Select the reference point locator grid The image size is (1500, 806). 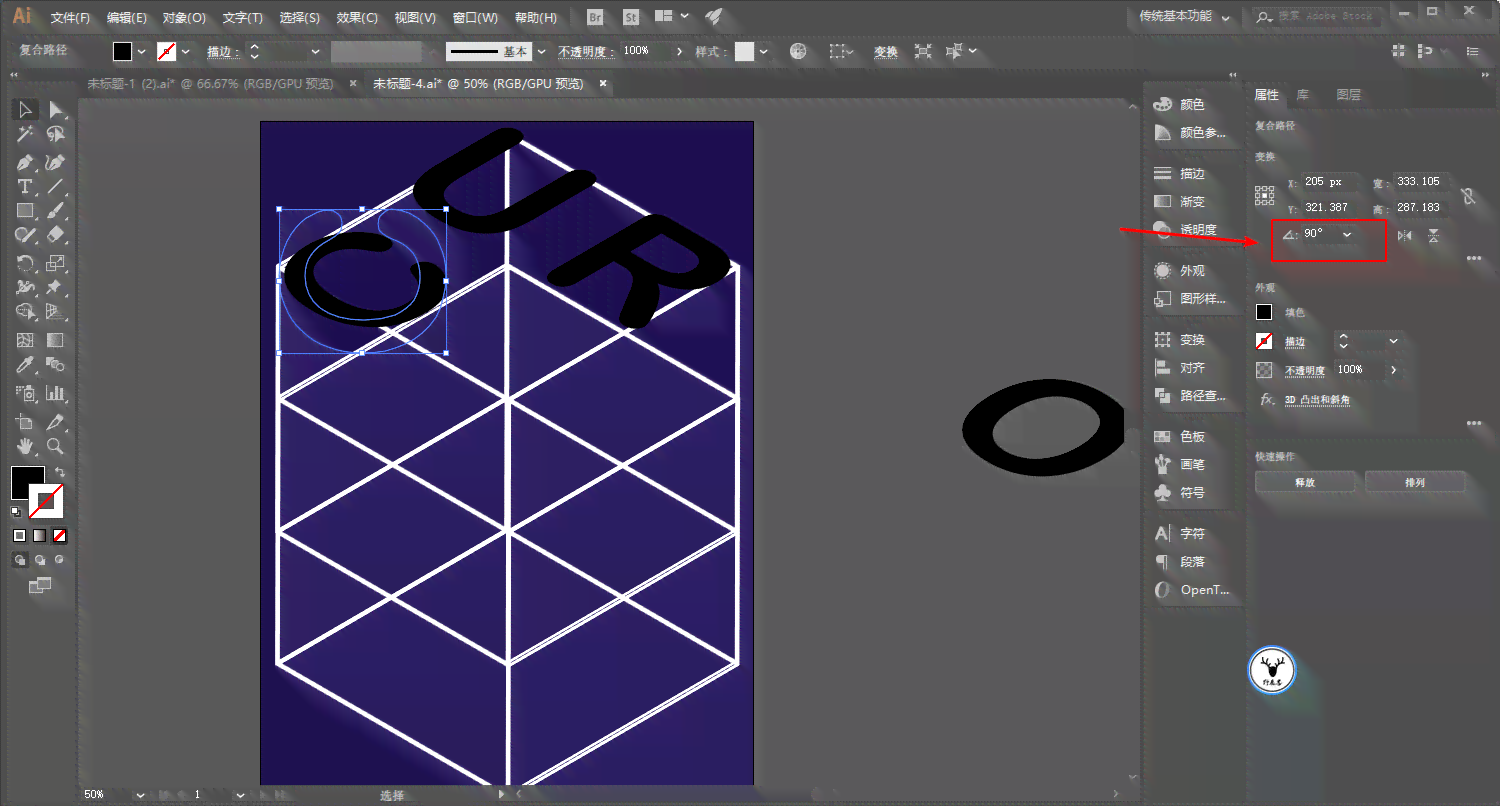click(x=1265, y=195)
